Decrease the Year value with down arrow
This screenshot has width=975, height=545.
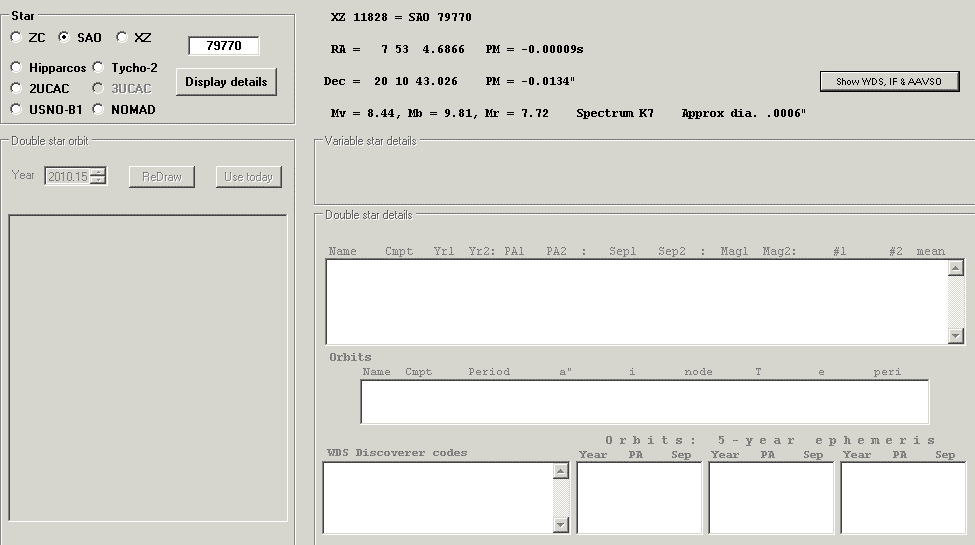point(98,180)
